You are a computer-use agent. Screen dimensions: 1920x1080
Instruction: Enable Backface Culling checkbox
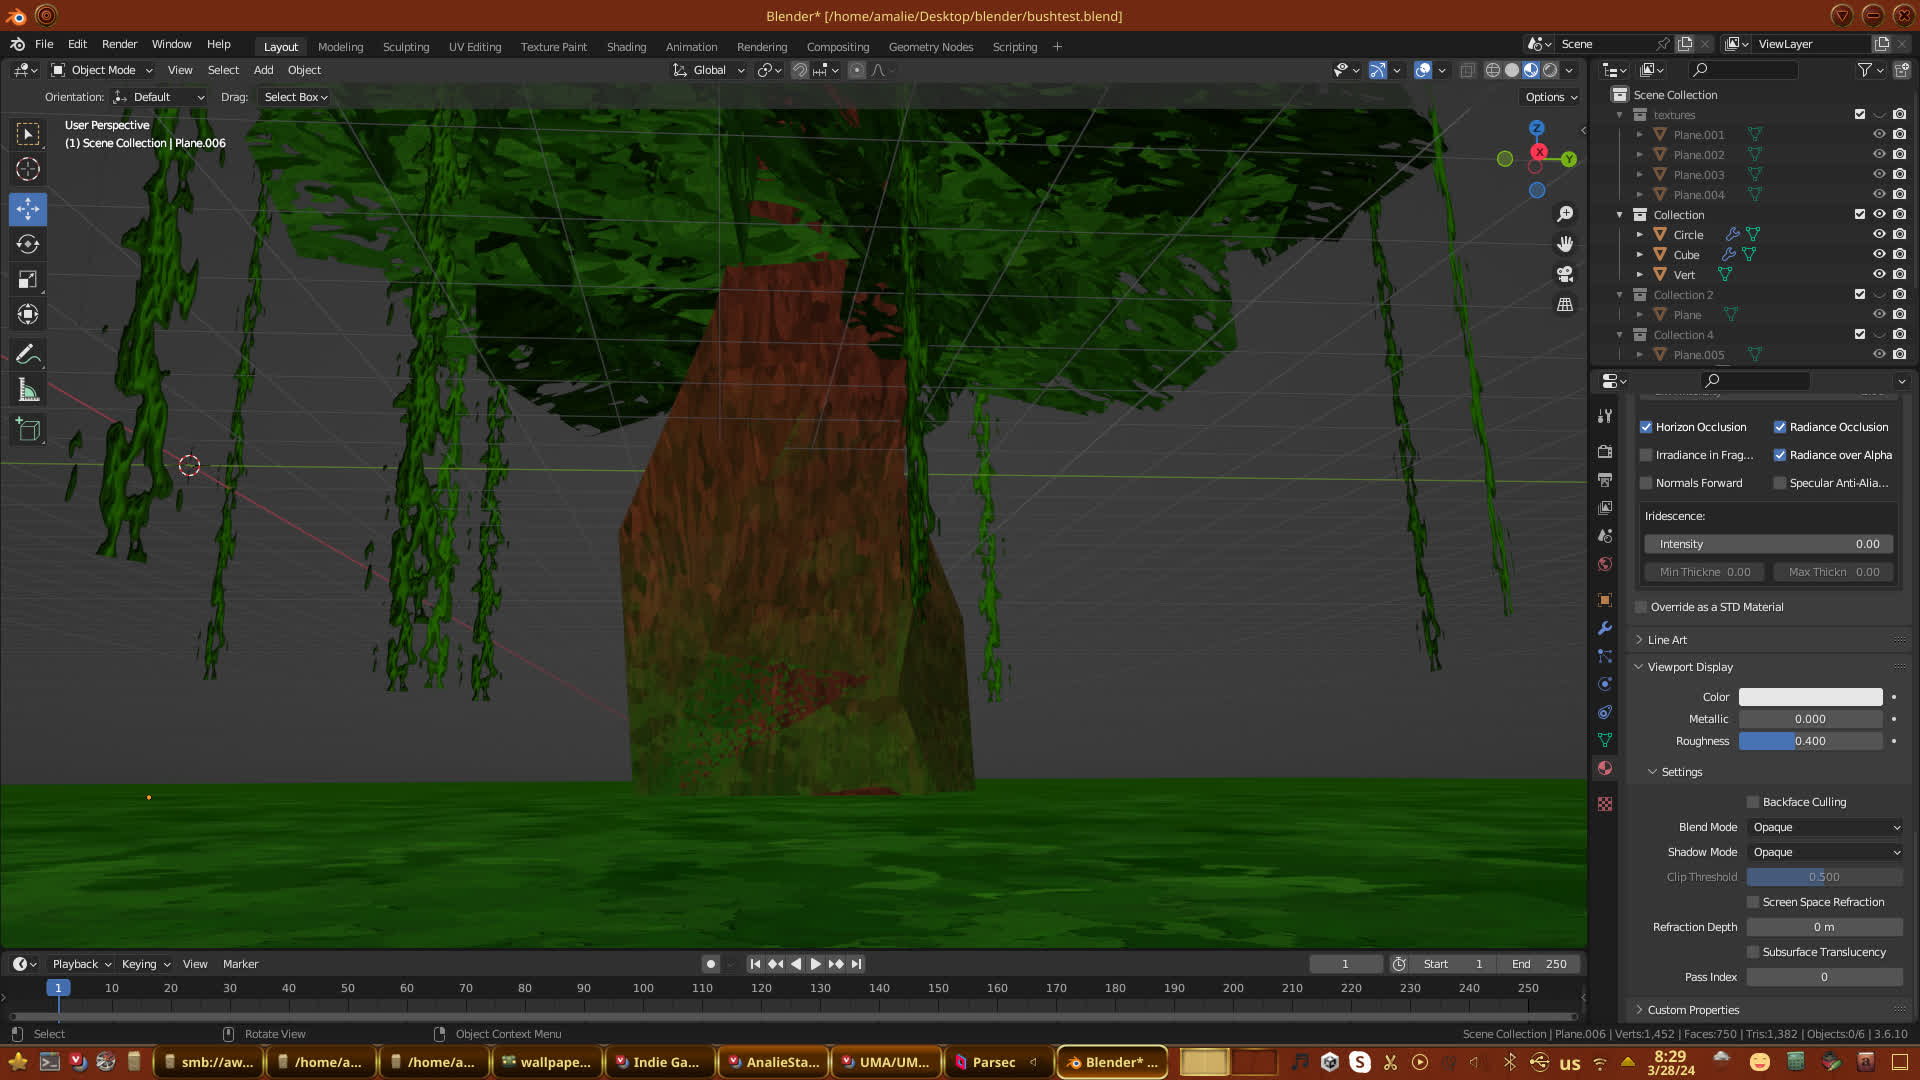pyautogui.click(x=1753, y=802)
